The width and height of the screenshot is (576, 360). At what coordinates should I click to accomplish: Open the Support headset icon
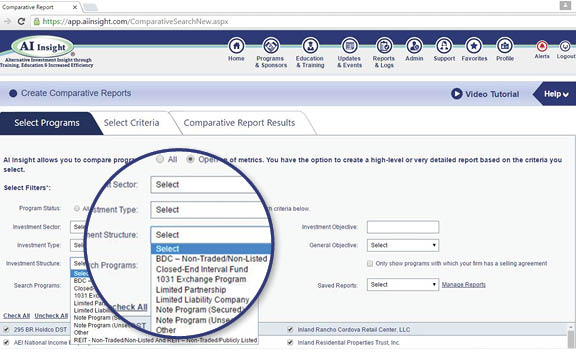(x=444, y=46)
